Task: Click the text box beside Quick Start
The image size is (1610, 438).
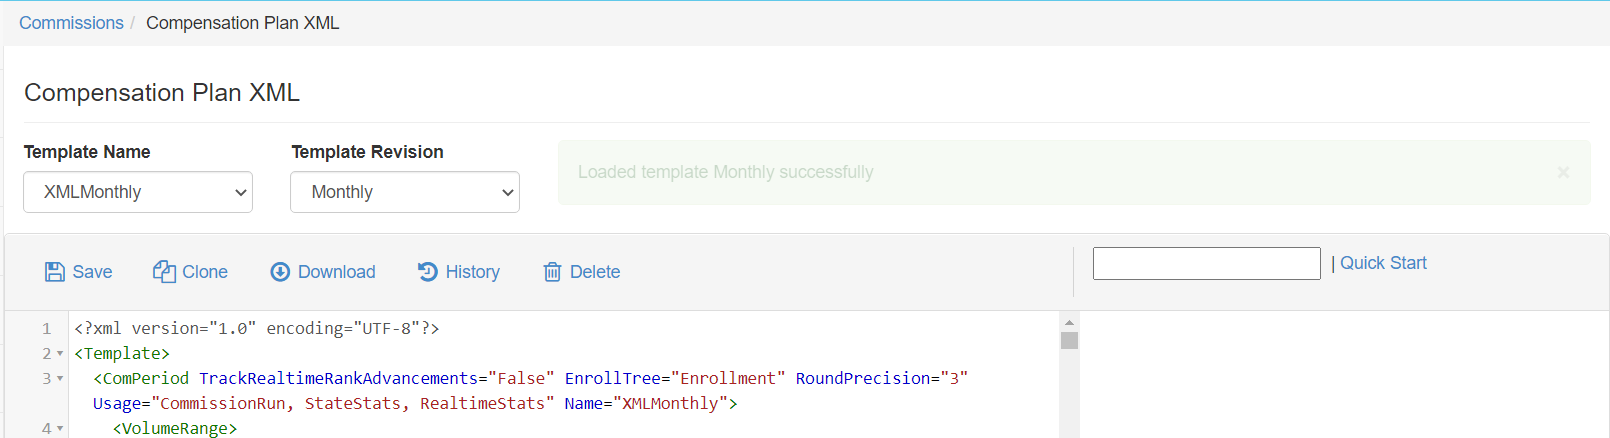Action: [x=1206, y=264]
